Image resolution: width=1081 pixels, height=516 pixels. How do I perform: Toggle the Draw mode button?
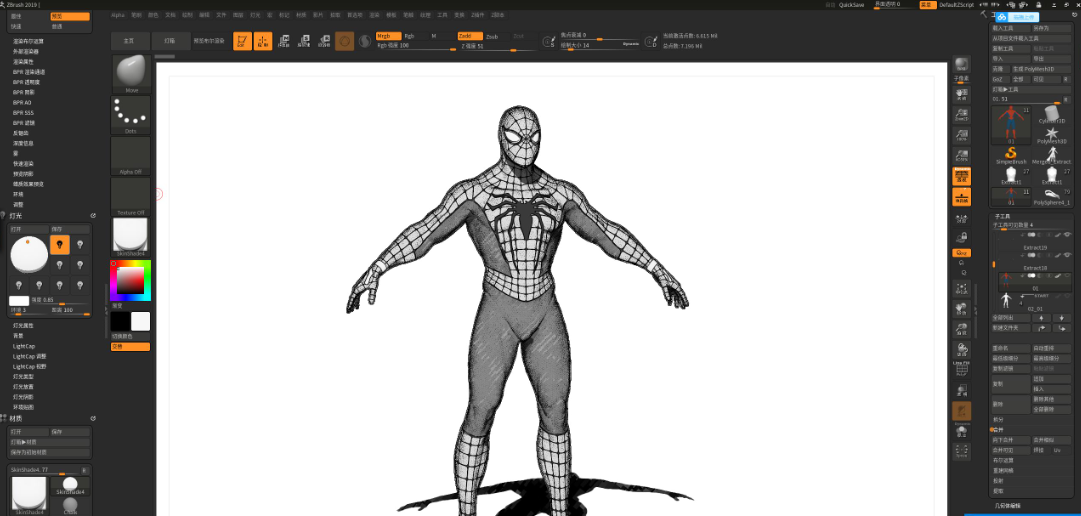[x=263, y=41]
